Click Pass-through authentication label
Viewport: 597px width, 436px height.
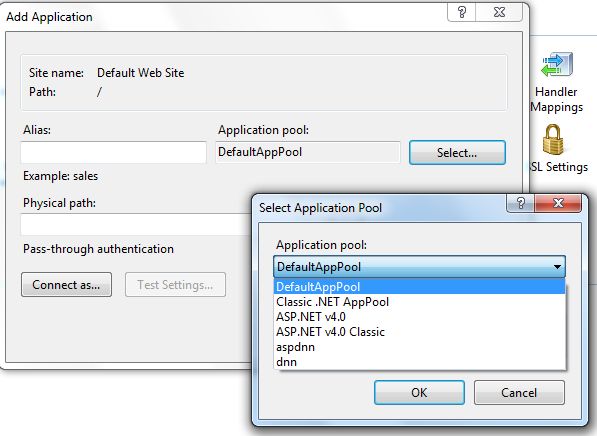coord(98,249)
